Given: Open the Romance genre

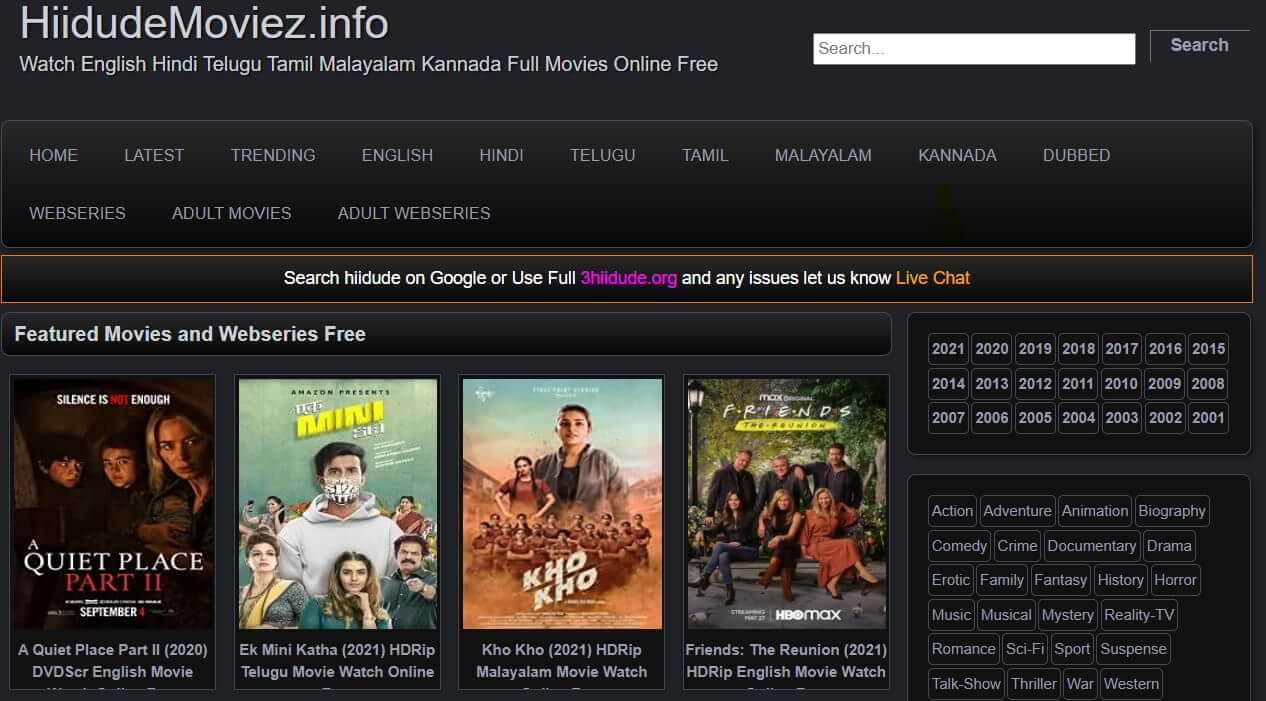Looking at the screenshot, I should pos(964,649).
